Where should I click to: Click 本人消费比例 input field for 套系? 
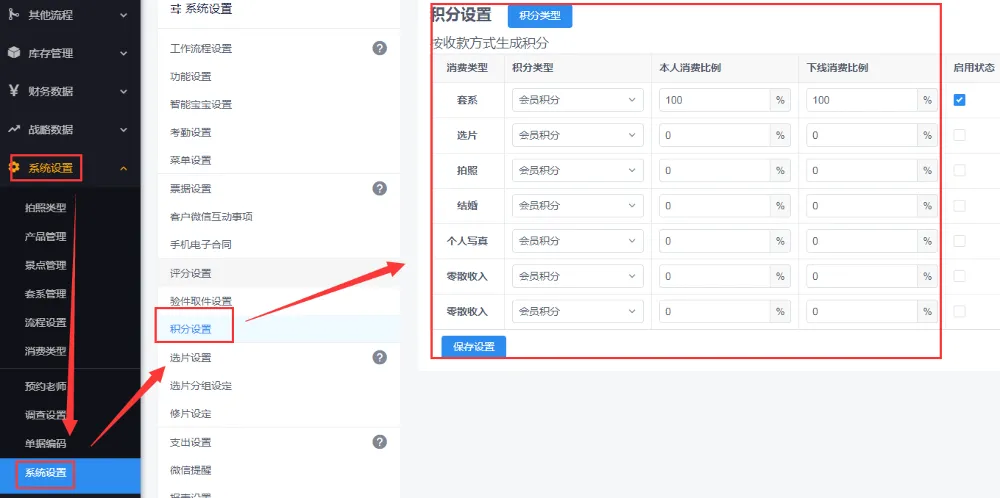point(714,100)
